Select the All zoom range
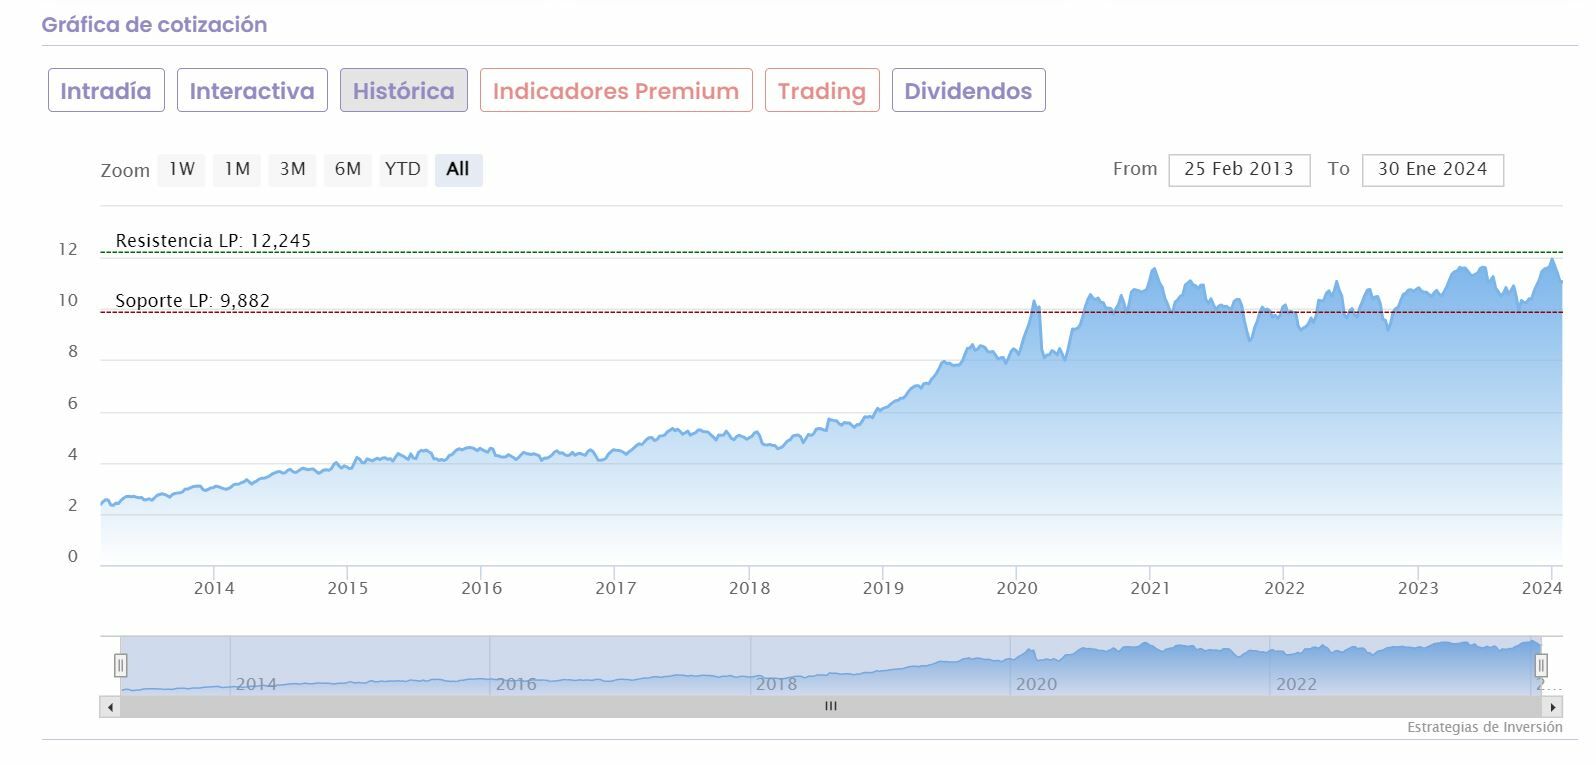Image resolution: width=1596 pixels, height=765 pixels. (x=458, y=169)
